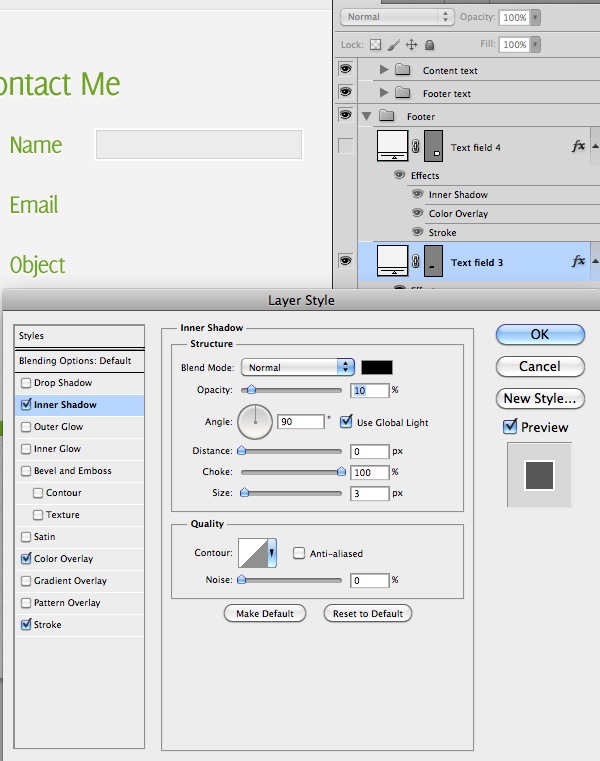
Task: Toggle lock image pixels brush icon
Action: pyautogui.click(x=394, y=45)
